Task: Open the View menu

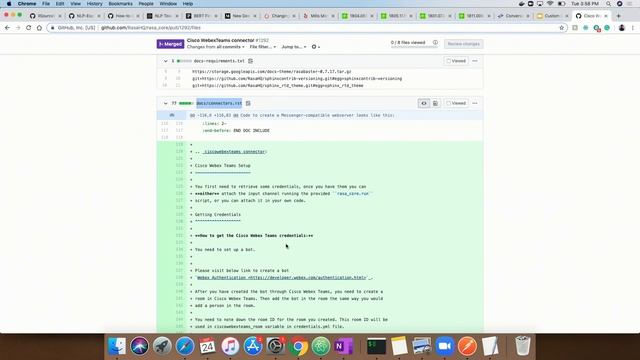Action: click(76, 4)
